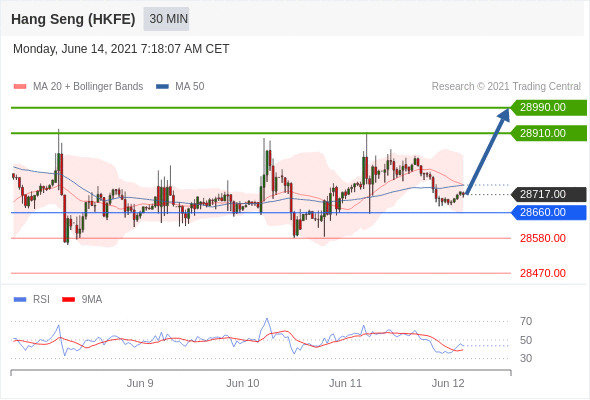This screenshot has height=400, width=590.
Task: Select the Jun 10 date axis marker
Action: (243, 383)
